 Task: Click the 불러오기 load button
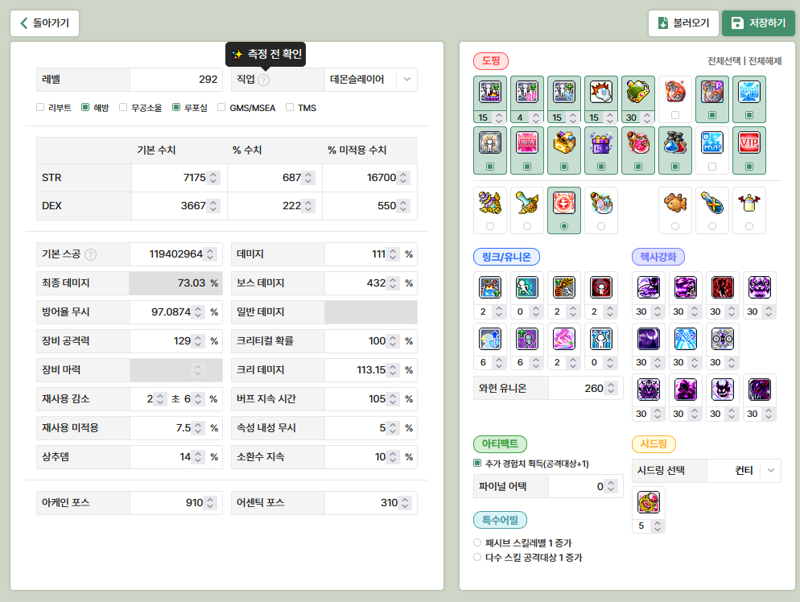point(684,23)
